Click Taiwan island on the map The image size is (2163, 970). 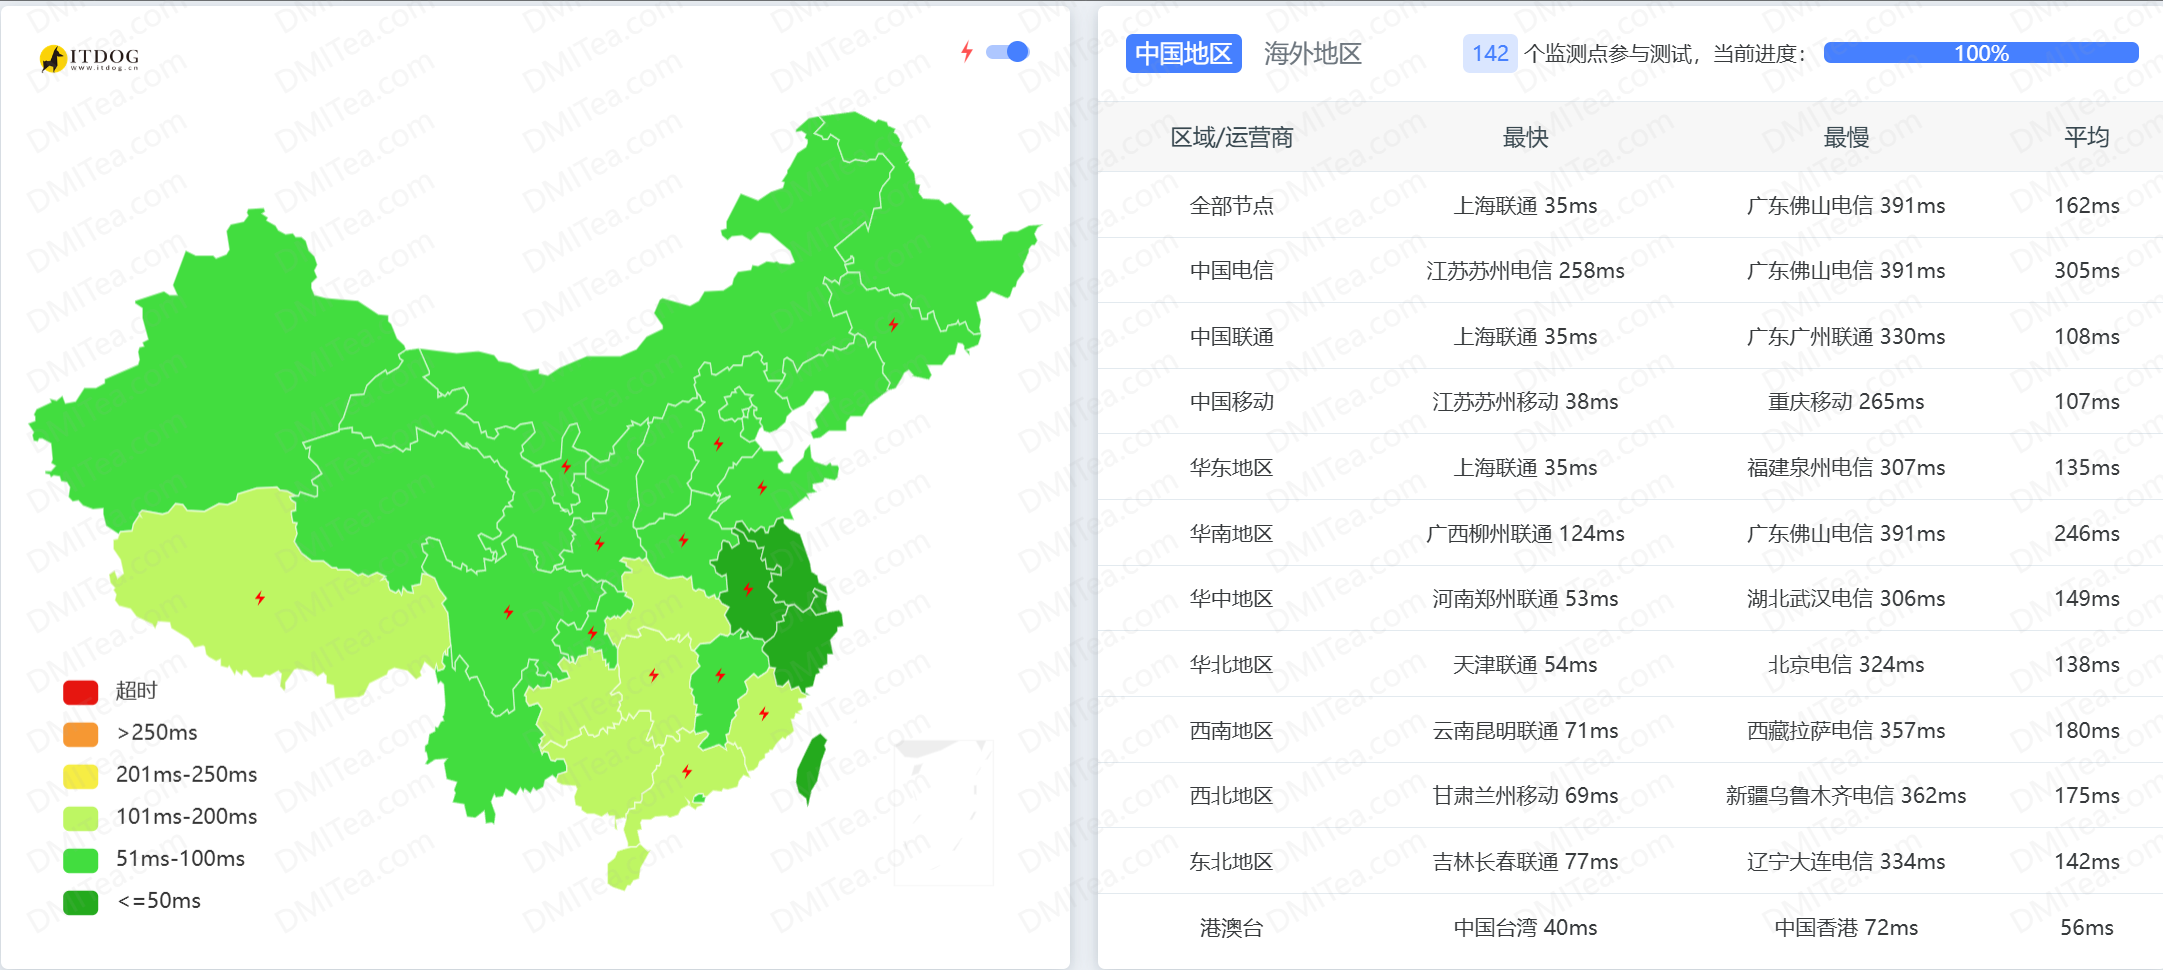coord(811,770)
